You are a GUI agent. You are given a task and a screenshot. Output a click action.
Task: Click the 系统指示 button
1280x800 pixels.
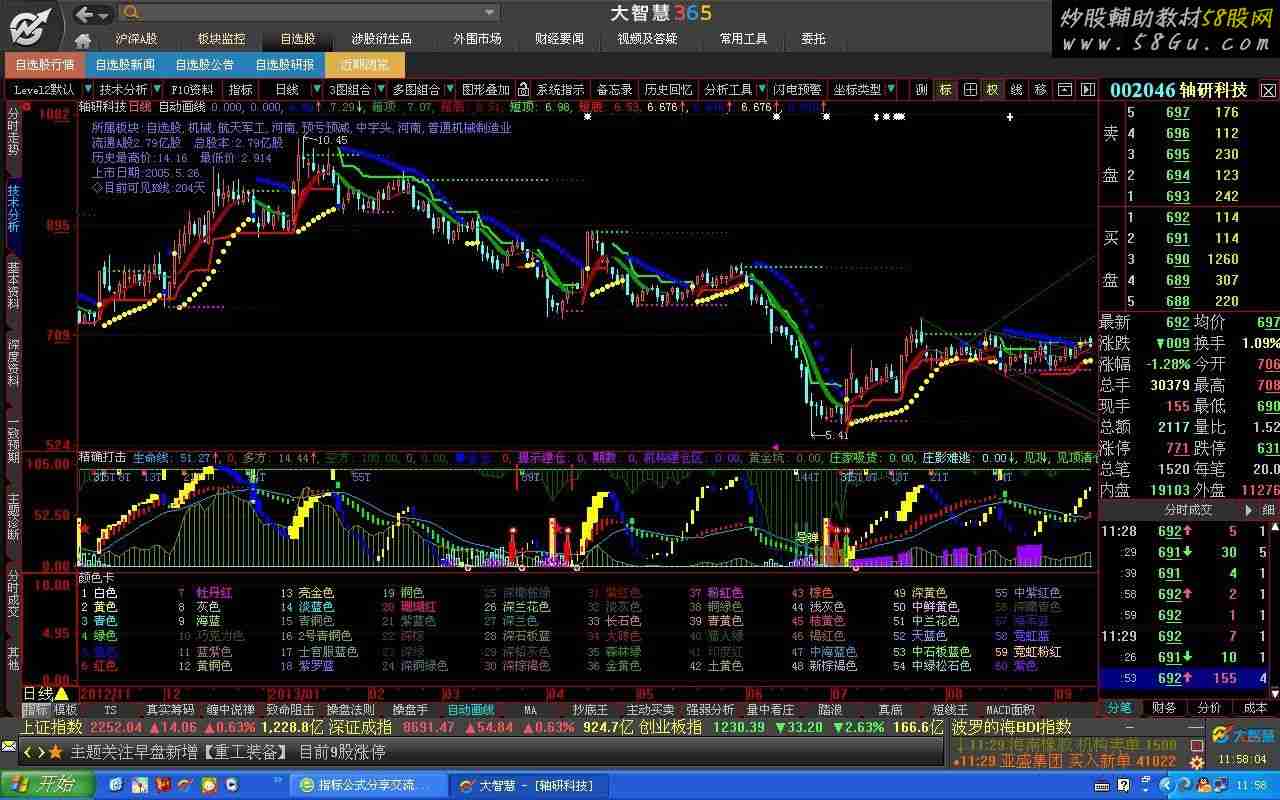(x=560, y=89)
